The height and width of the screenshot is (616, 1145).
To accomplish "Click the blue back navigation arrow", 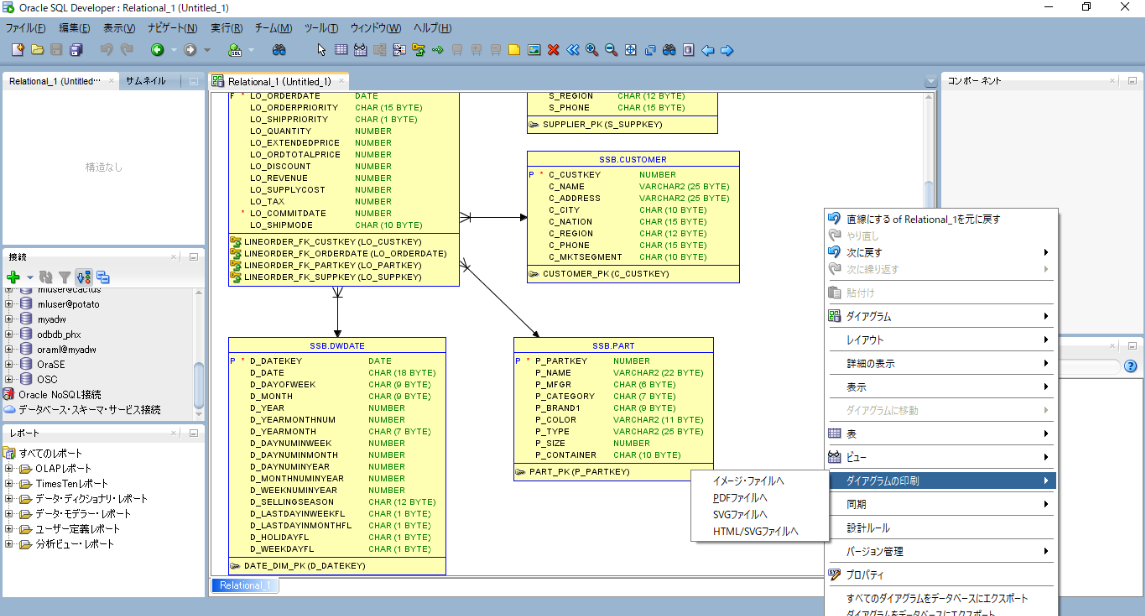I will (x=708, y=49).
